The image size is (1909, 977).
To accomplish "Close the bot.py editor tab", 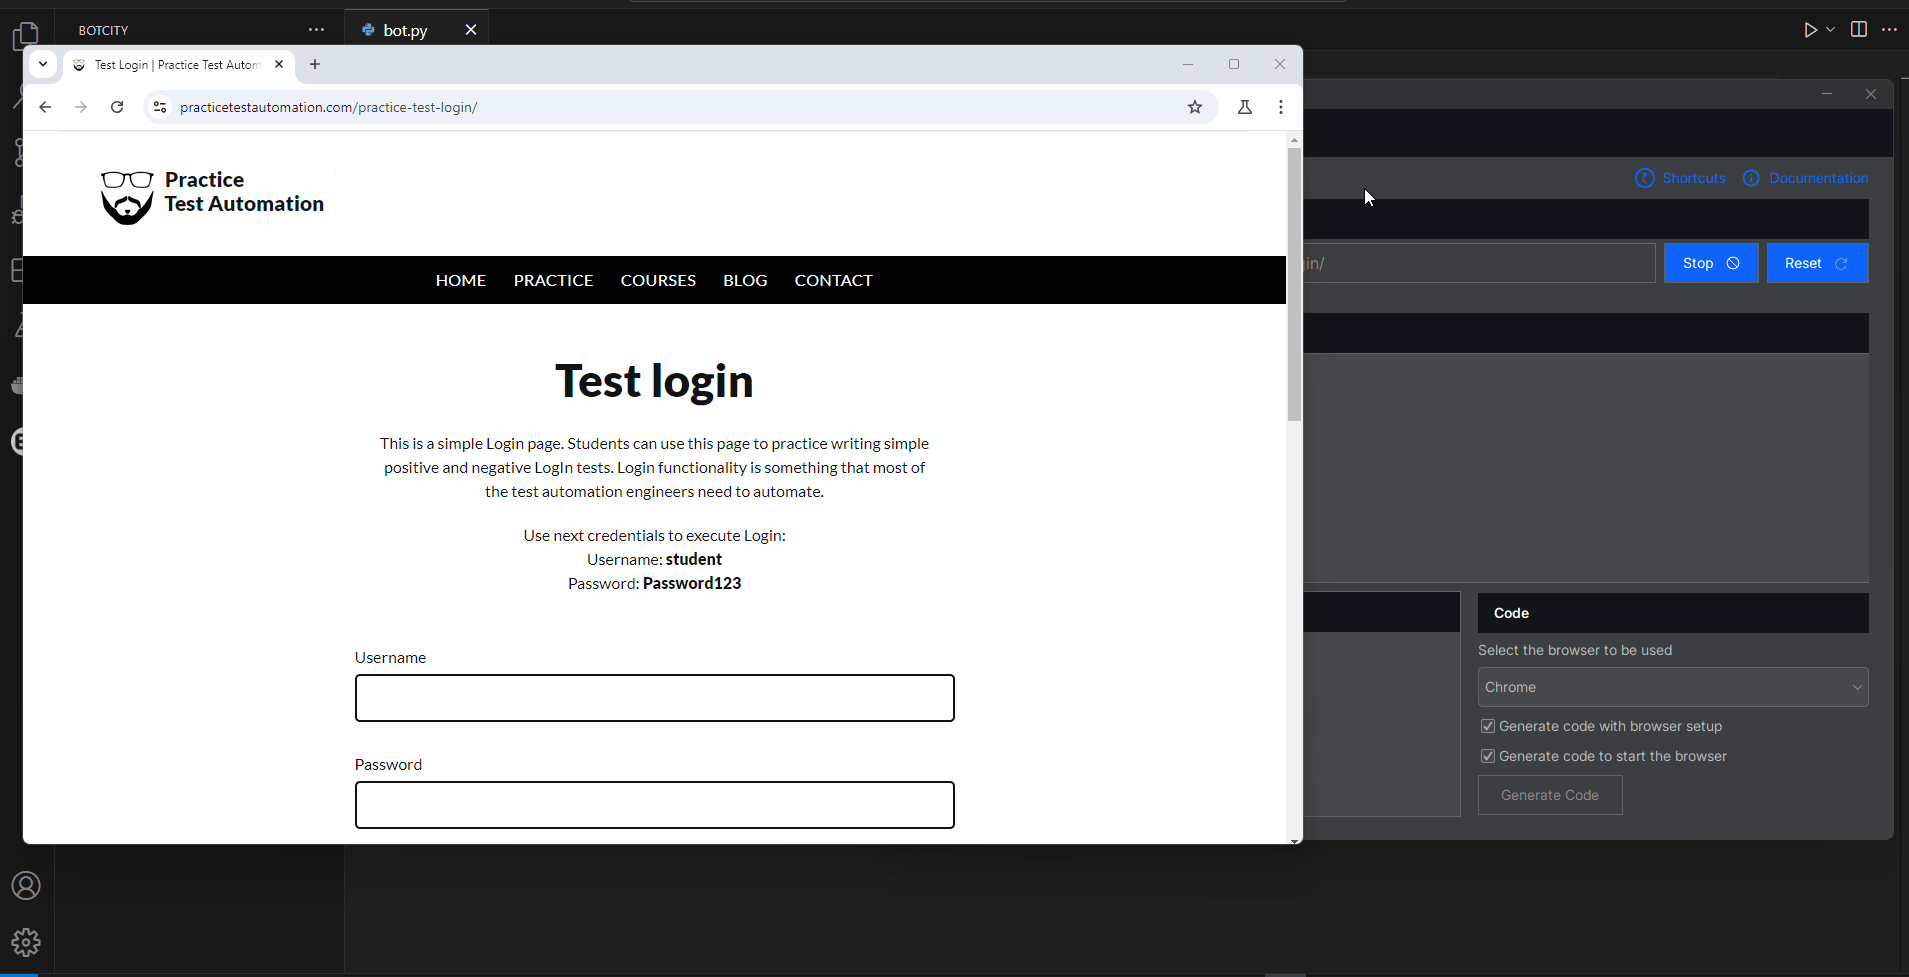I will [x=471, y=30].
